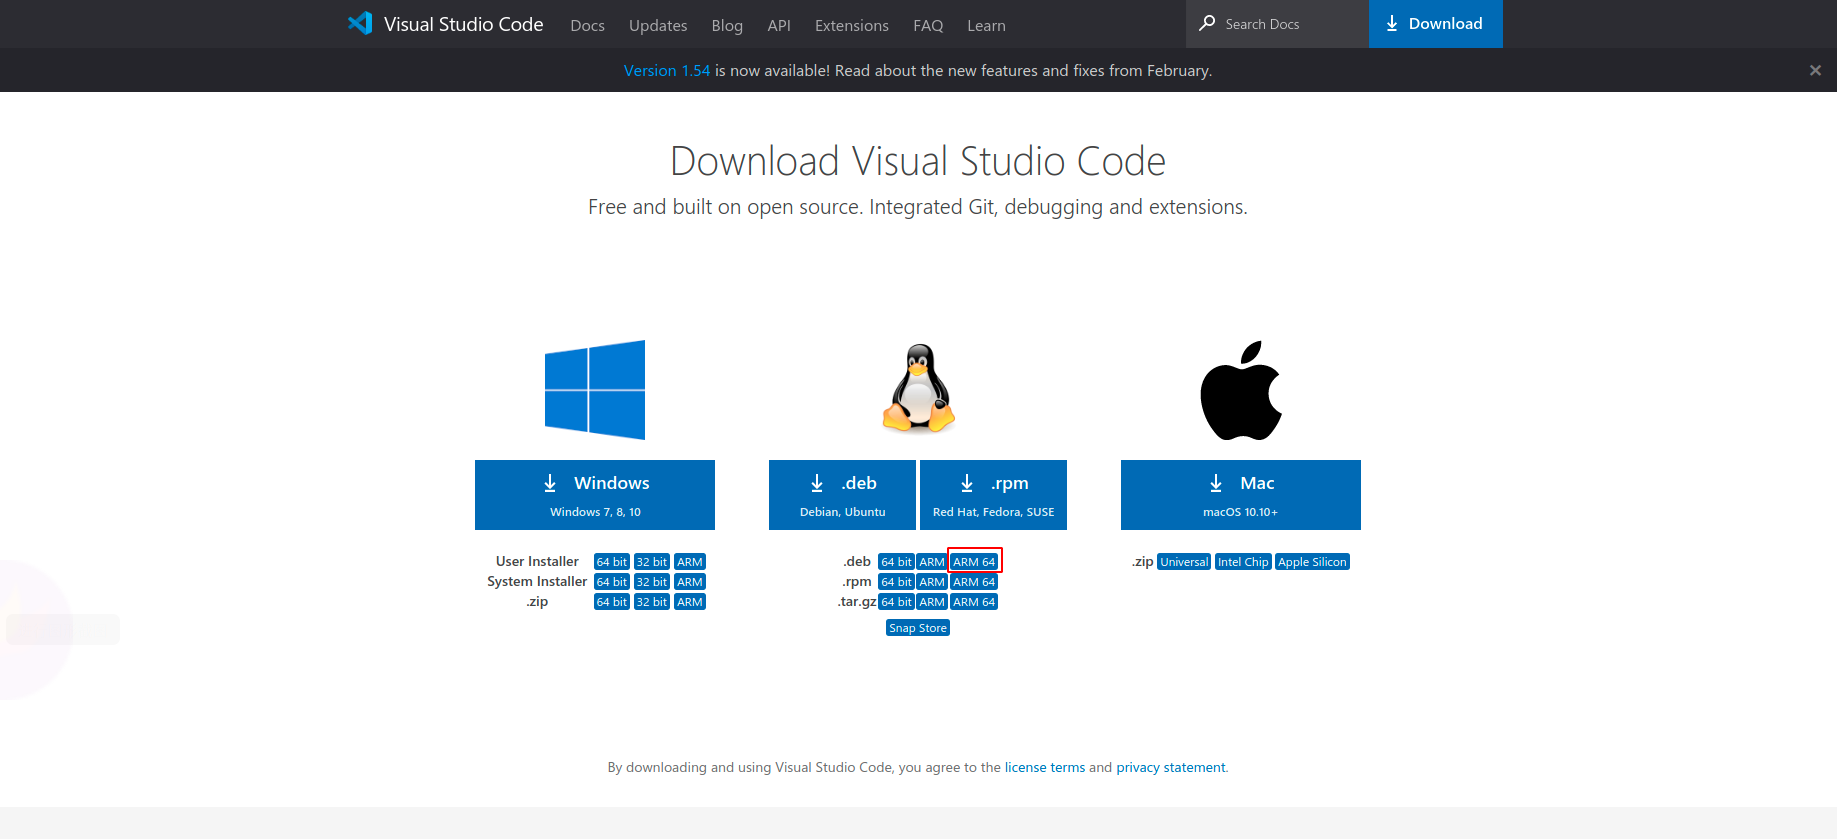Screen dimensions: 1837x839
Task: Download Mac .zip Apple Silicon
Action: [x=1312, y=562]
